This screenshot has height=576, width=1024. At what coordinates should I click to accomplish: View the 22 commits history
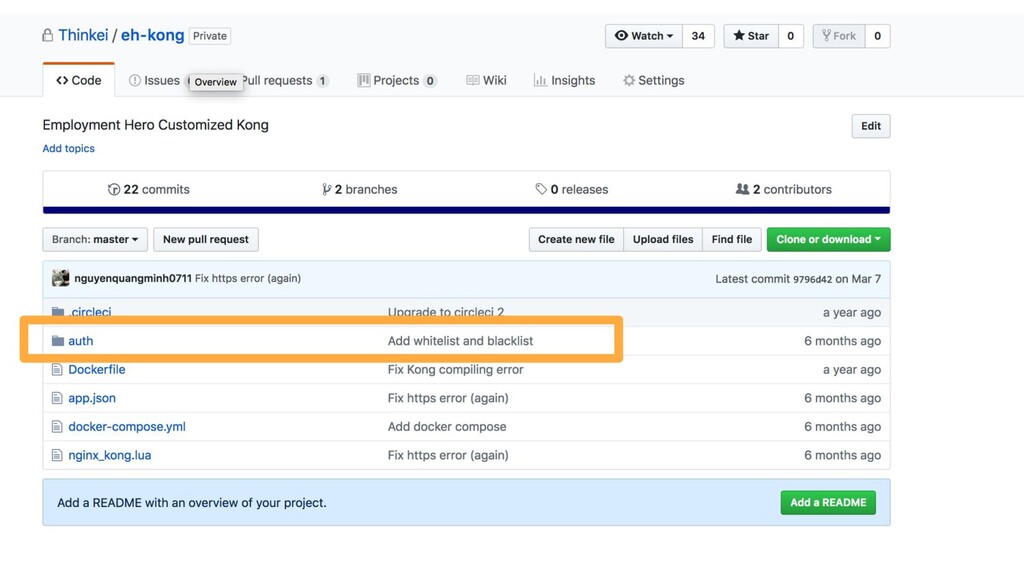[x=149, y=189]
